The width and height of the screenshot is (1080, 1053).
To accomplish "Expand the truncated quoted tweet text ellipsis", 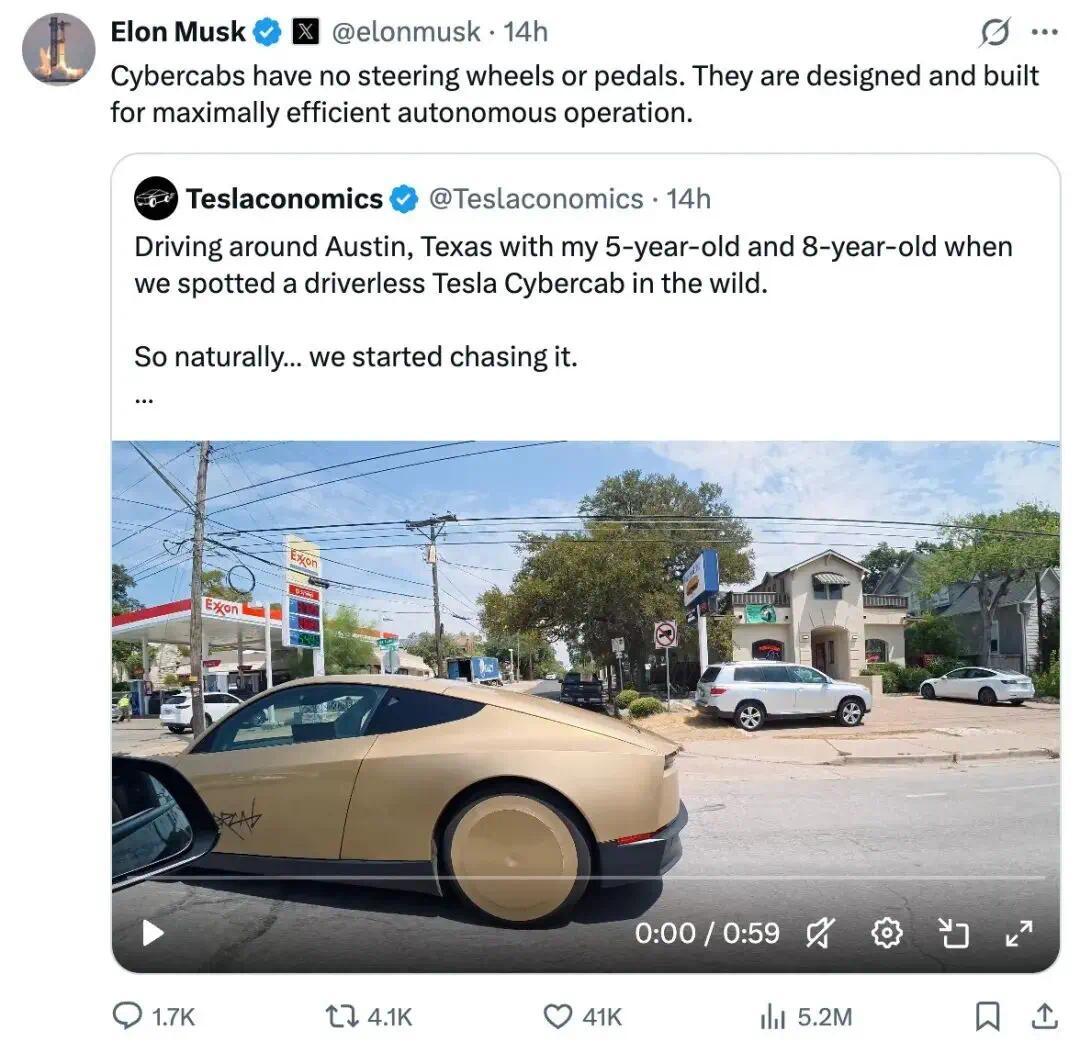I will click(144, 399).
